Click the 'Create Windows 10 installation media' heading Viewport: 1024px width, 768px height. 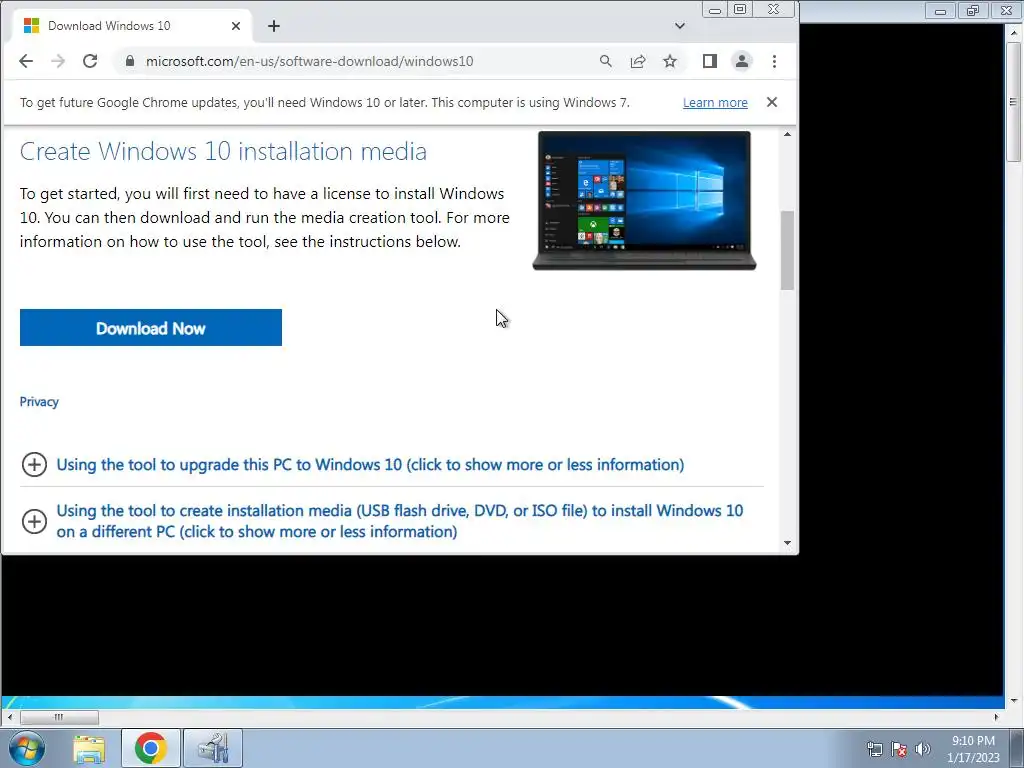[x=223, y=152]
